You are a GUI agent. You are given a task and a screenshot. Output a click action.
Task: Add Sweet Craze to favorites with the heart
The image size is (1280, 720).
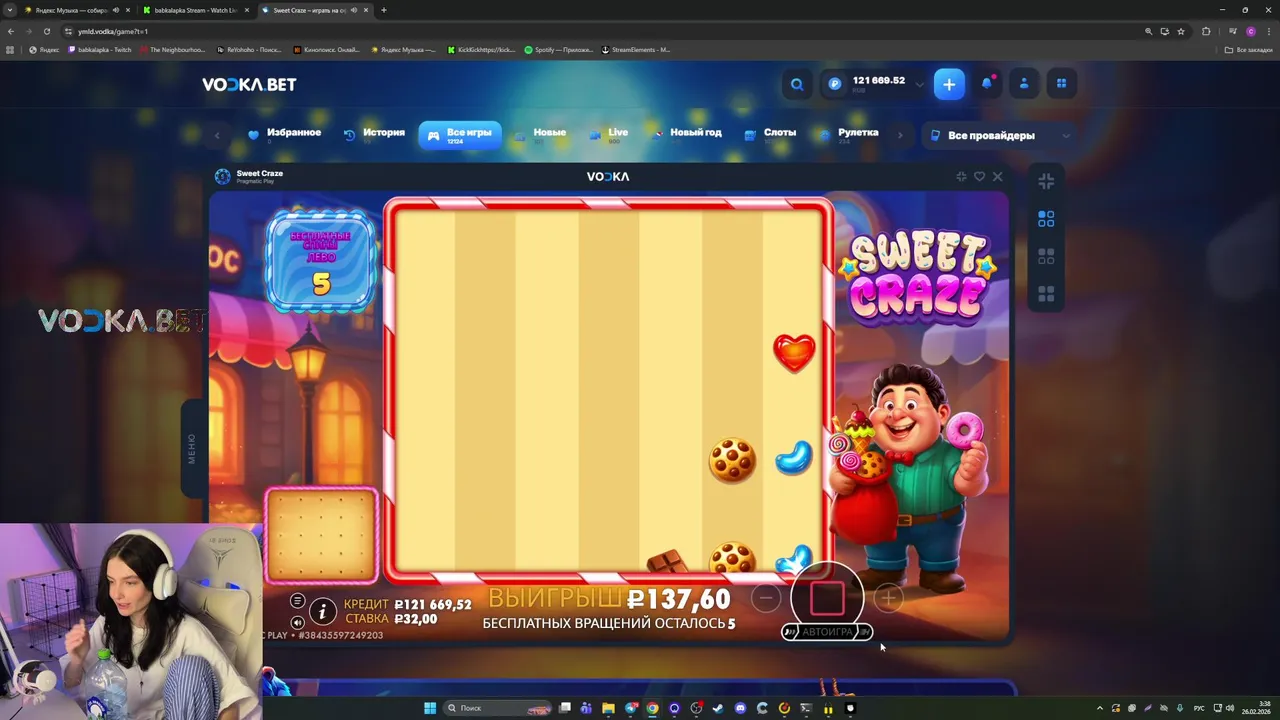point(979,176)
